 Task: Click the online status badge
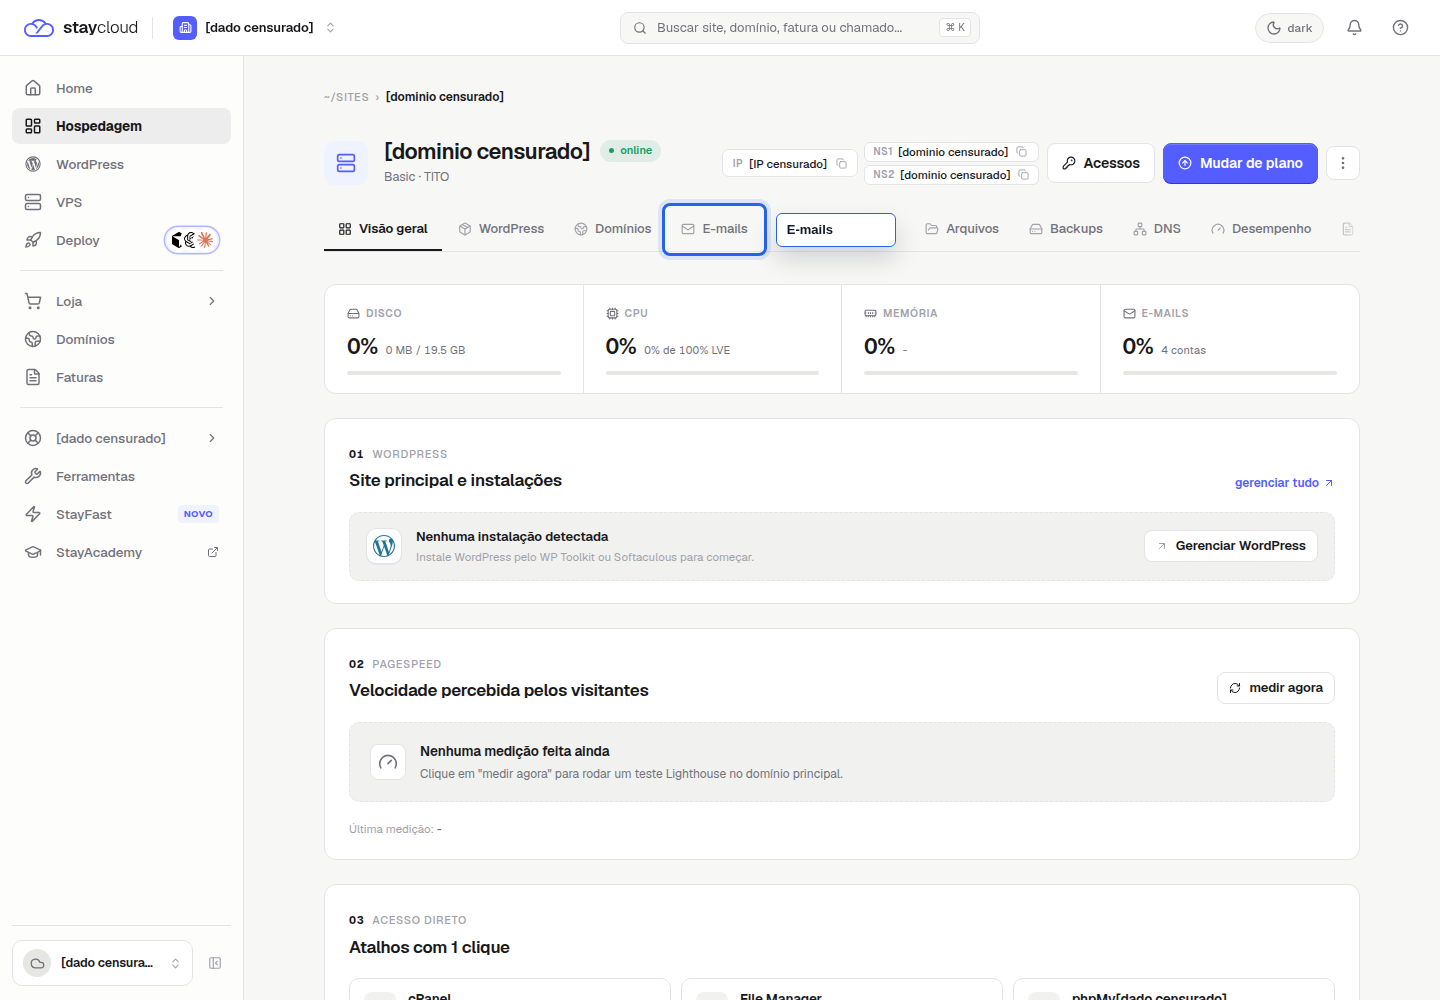click(630, 151)
